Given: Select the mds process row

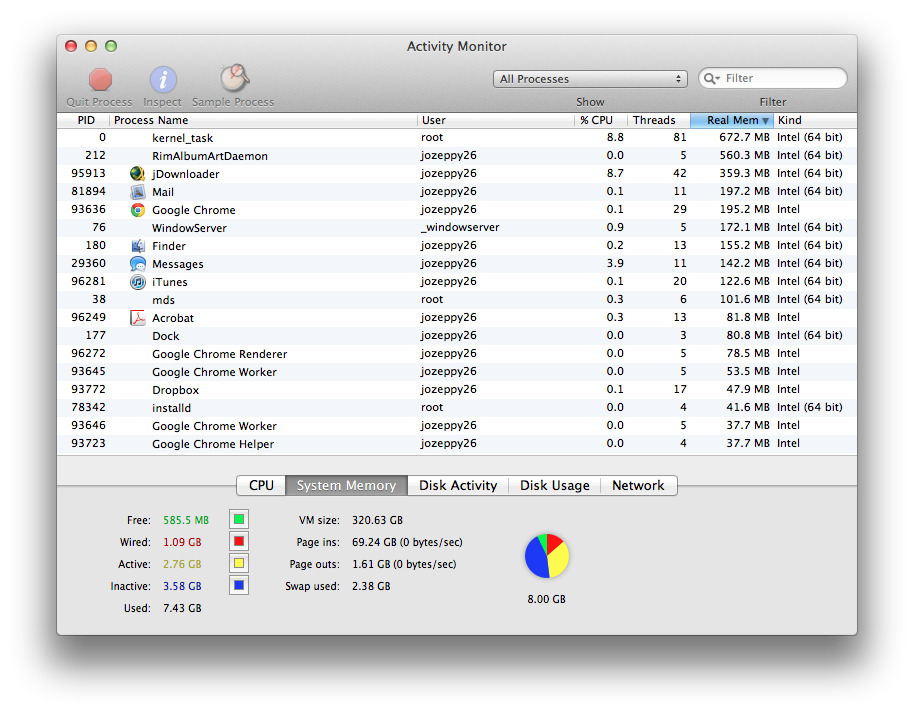Looking at the screenshot, I should coord(457,300).
